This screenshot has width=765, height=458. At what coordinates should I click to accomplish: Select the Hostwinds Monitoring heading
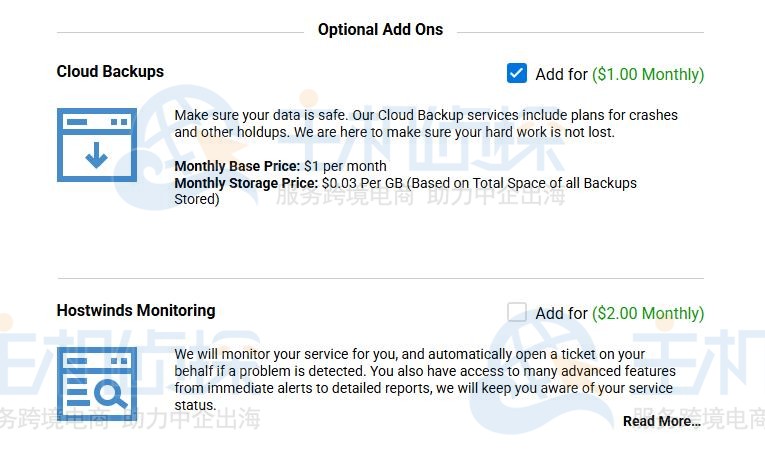(x=135, y=310)
